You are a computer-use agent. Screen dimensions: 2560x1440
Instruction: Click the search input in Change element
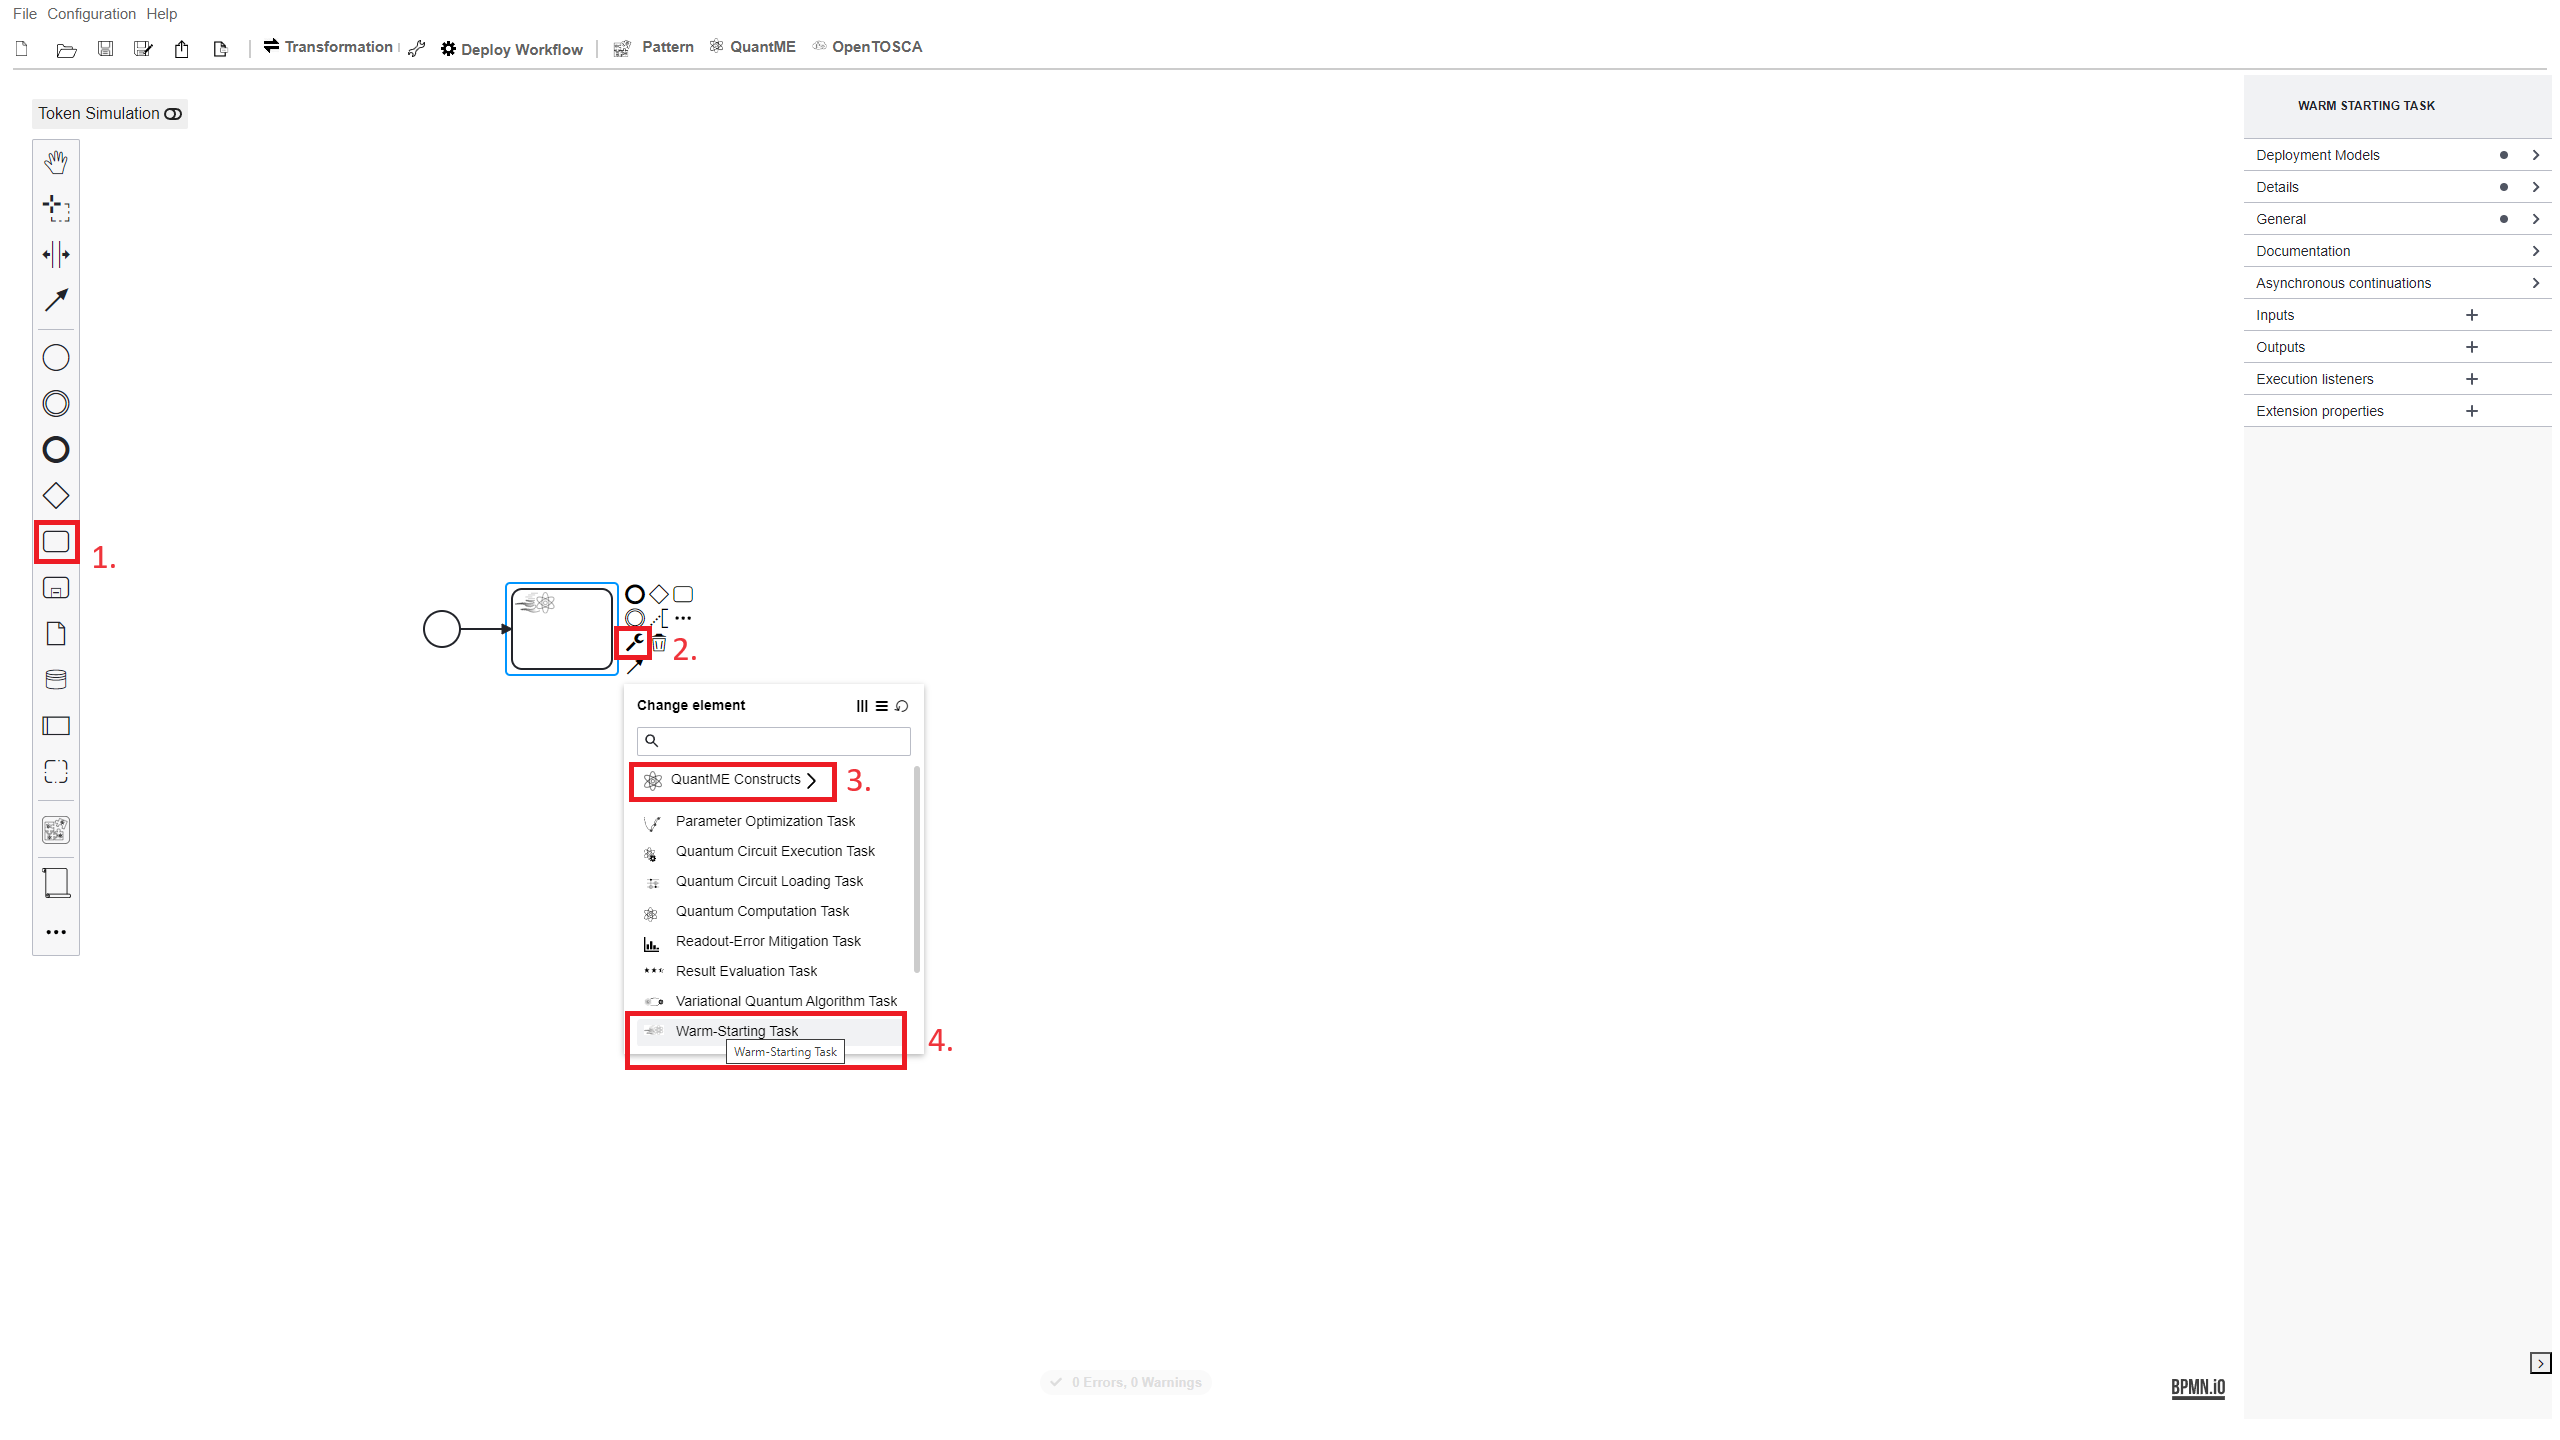[x=772, y=740]
